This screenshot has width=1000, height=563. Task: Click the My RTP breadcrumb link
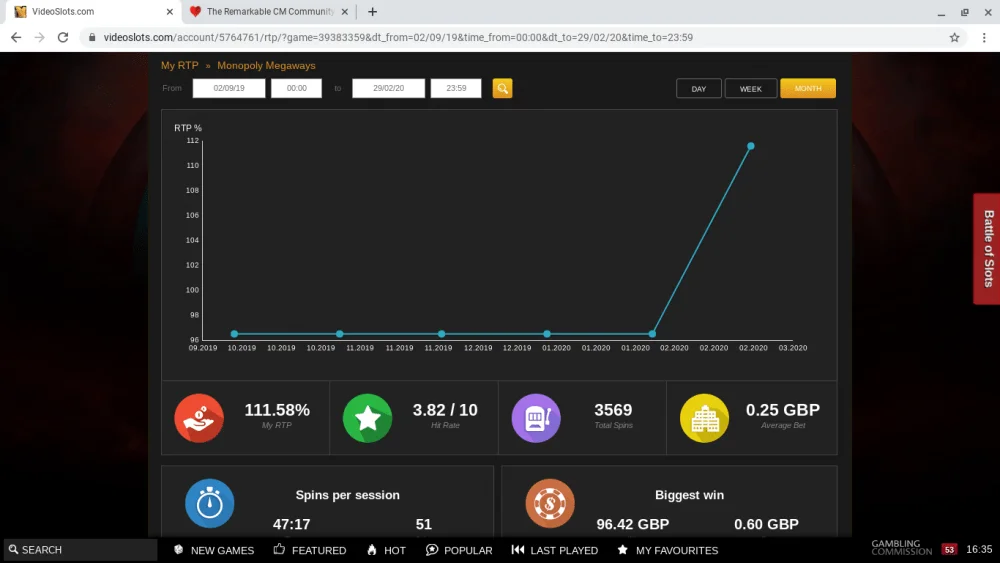(179, 66)
